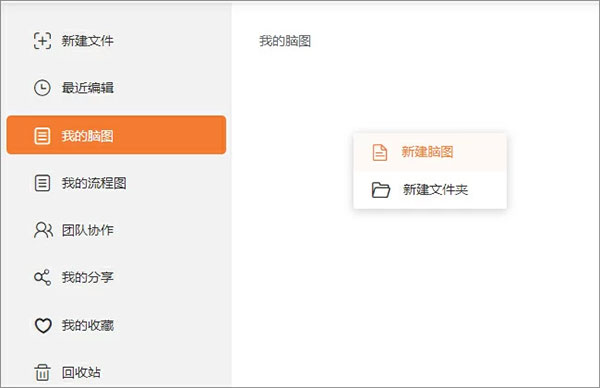Click the document icon in 我的脑图
Screen dimensions: 600x388
coord(42,136)
